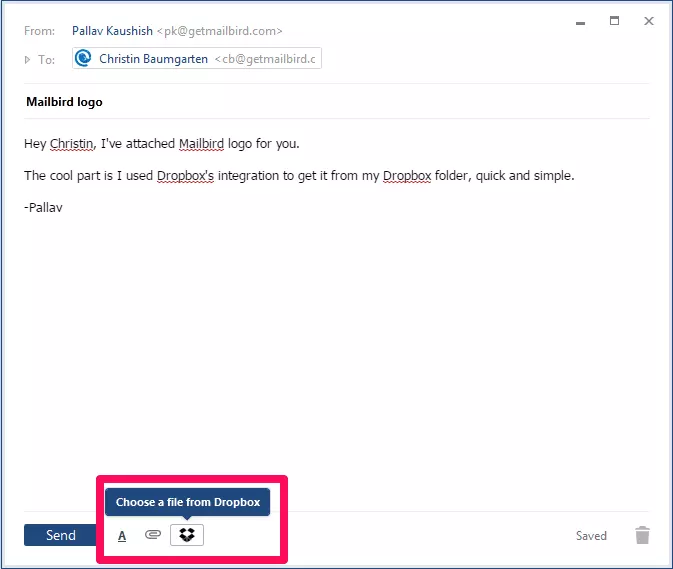Viewport: 673px width, 569px height.
Task: Click the Saved status text
Action: coord(591,536)
